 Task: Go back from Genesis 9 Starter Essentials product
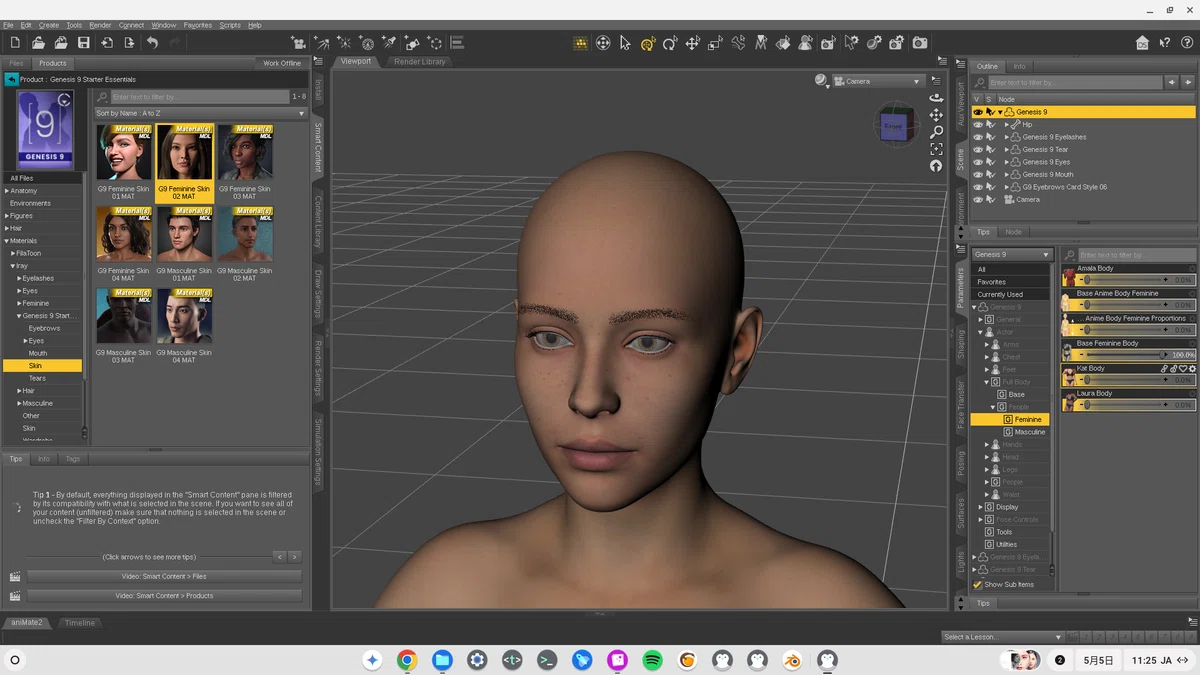coord(12,79)
